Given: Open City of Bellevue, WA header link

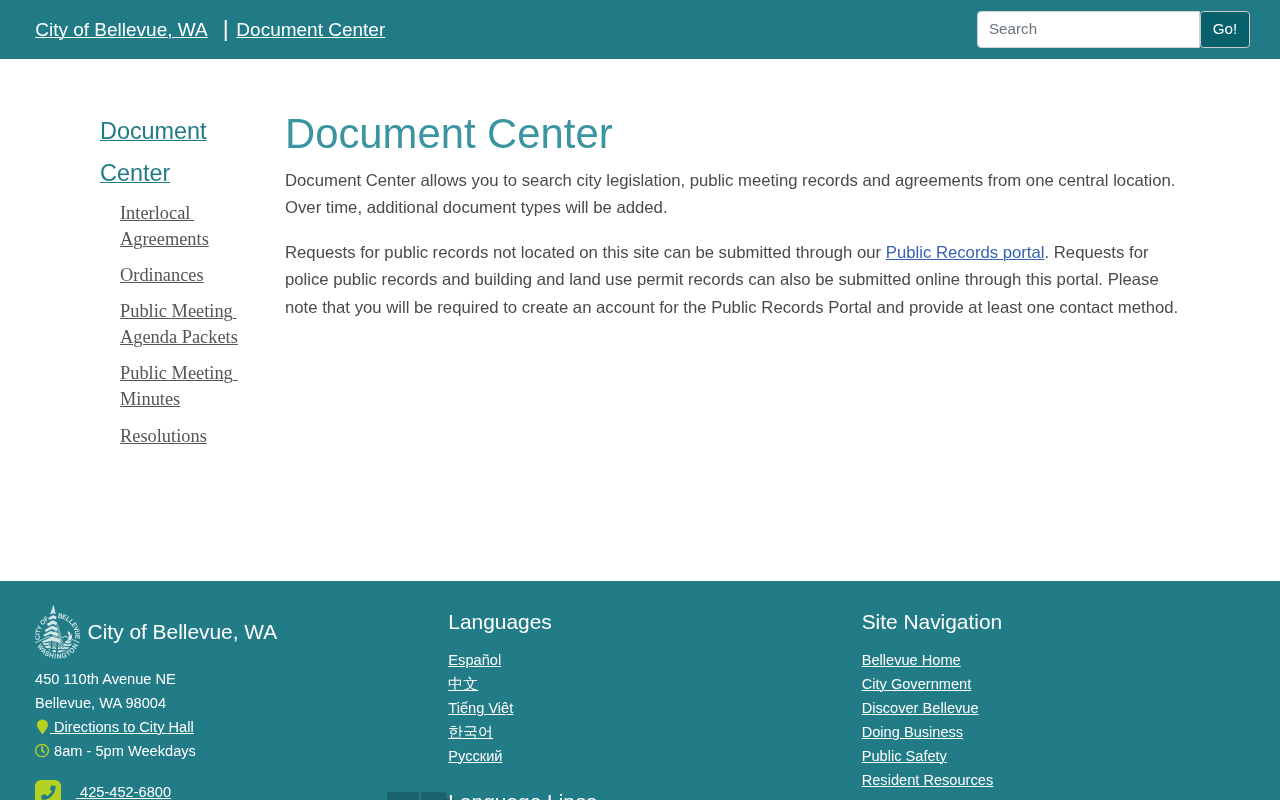Looking at the screenshot, I should coord(121,30).
